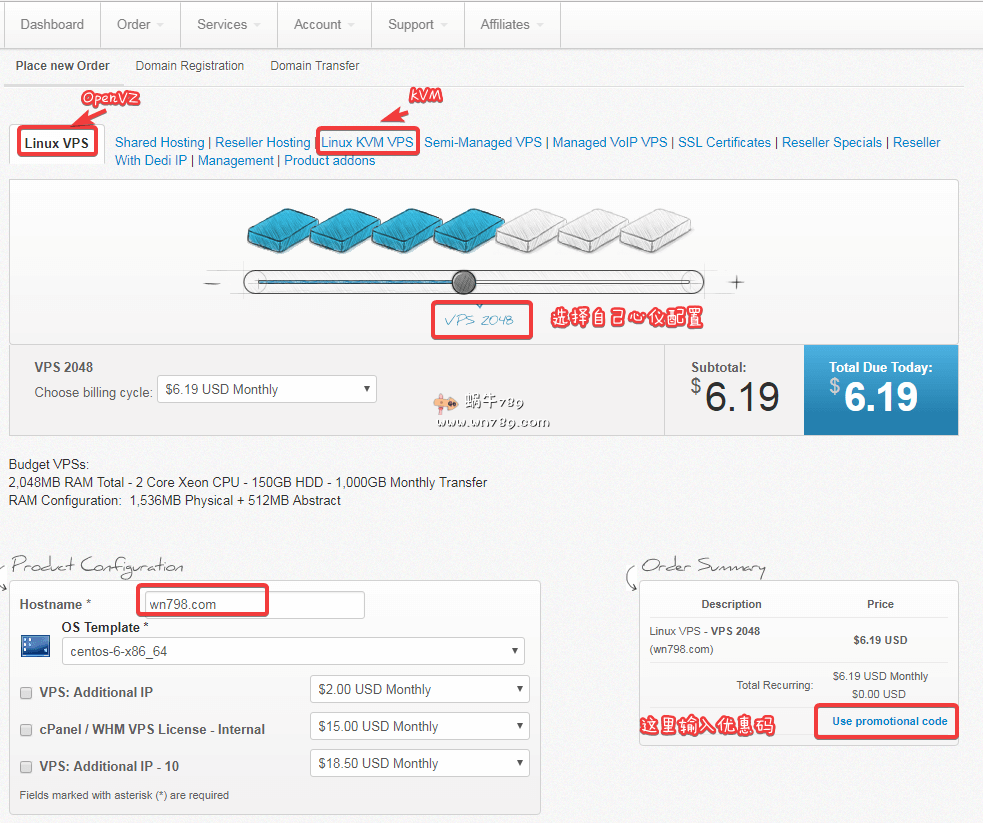
Task: Open the Linux KVM VPS link
Action: [367, 143]
